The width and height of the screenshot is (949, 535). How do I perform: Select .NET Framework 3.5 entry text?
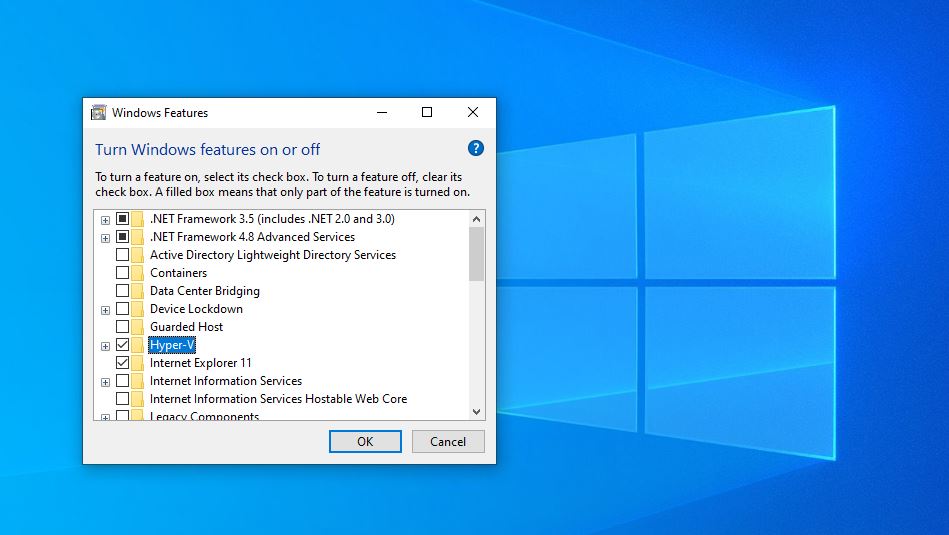pos(272,218)
